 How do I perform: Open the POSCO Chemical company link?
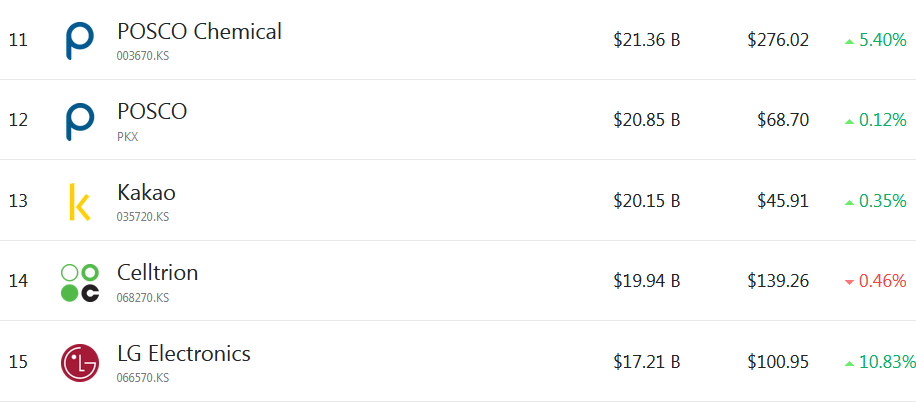coord(199,31)
